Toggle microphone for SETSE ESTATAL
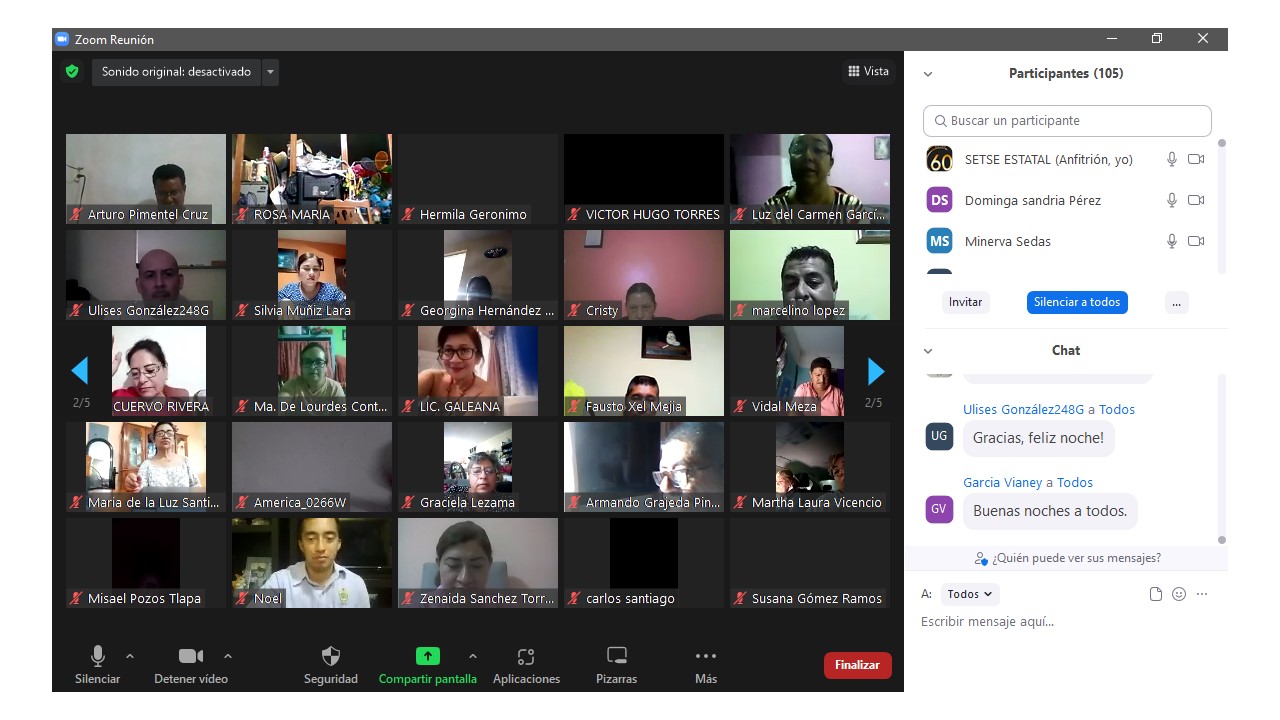Screen dimensions: 1280x720 click(x=1172, y=159)
